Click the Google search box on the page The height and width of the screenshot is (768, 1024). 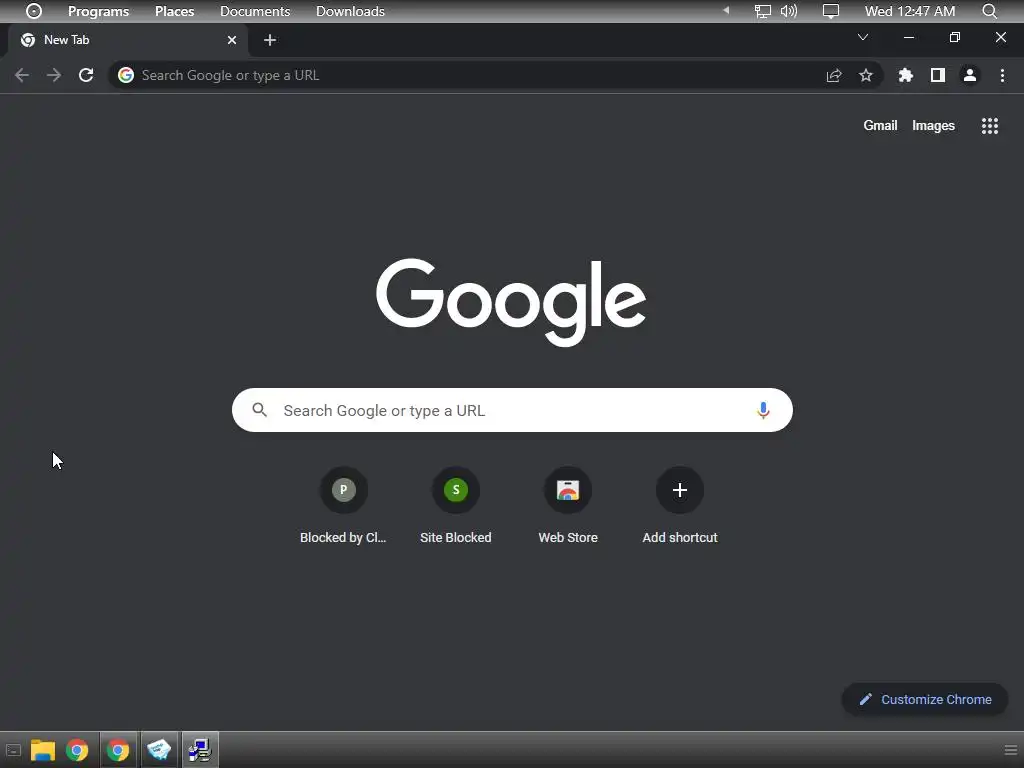(512, 410)
